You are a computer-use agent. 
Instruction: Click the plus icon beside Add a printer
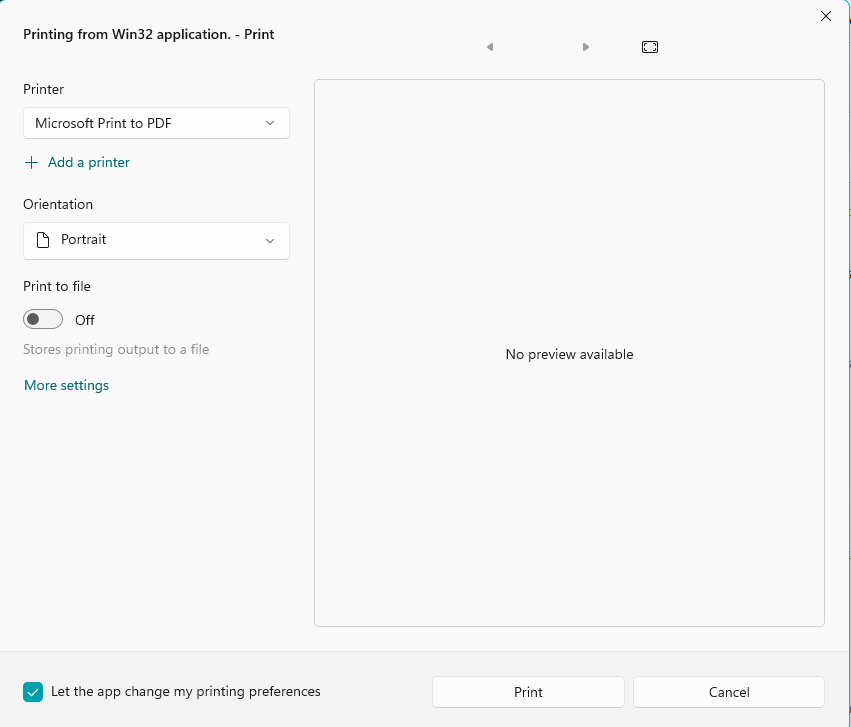[31, 162]
